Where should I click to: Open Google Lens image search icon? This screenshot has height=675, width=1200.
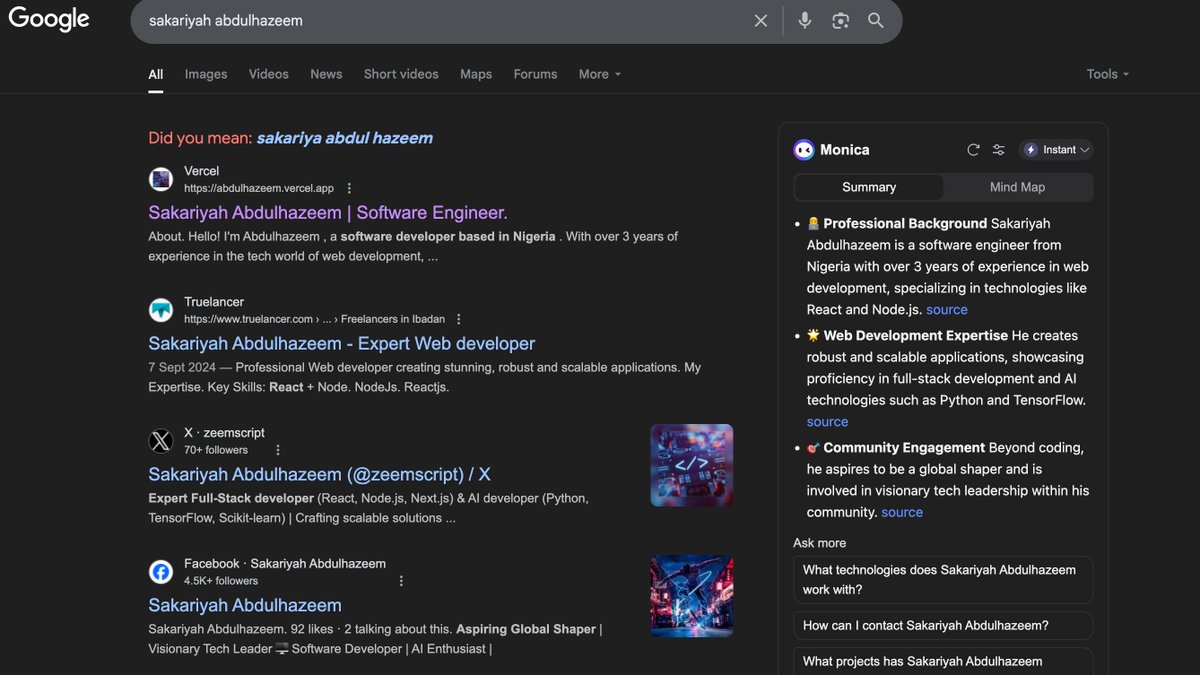pos(840,21)
